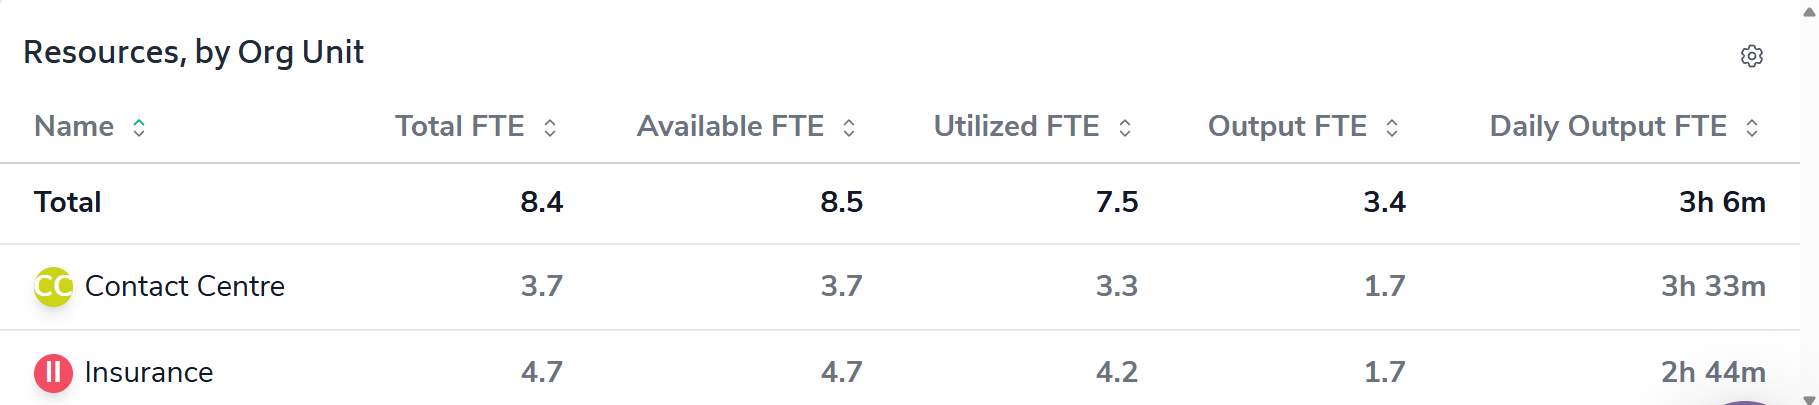This screenshot has width=1819, height=405.
Task: Open the Contact Centre org unit
Action: coord(185,287)
